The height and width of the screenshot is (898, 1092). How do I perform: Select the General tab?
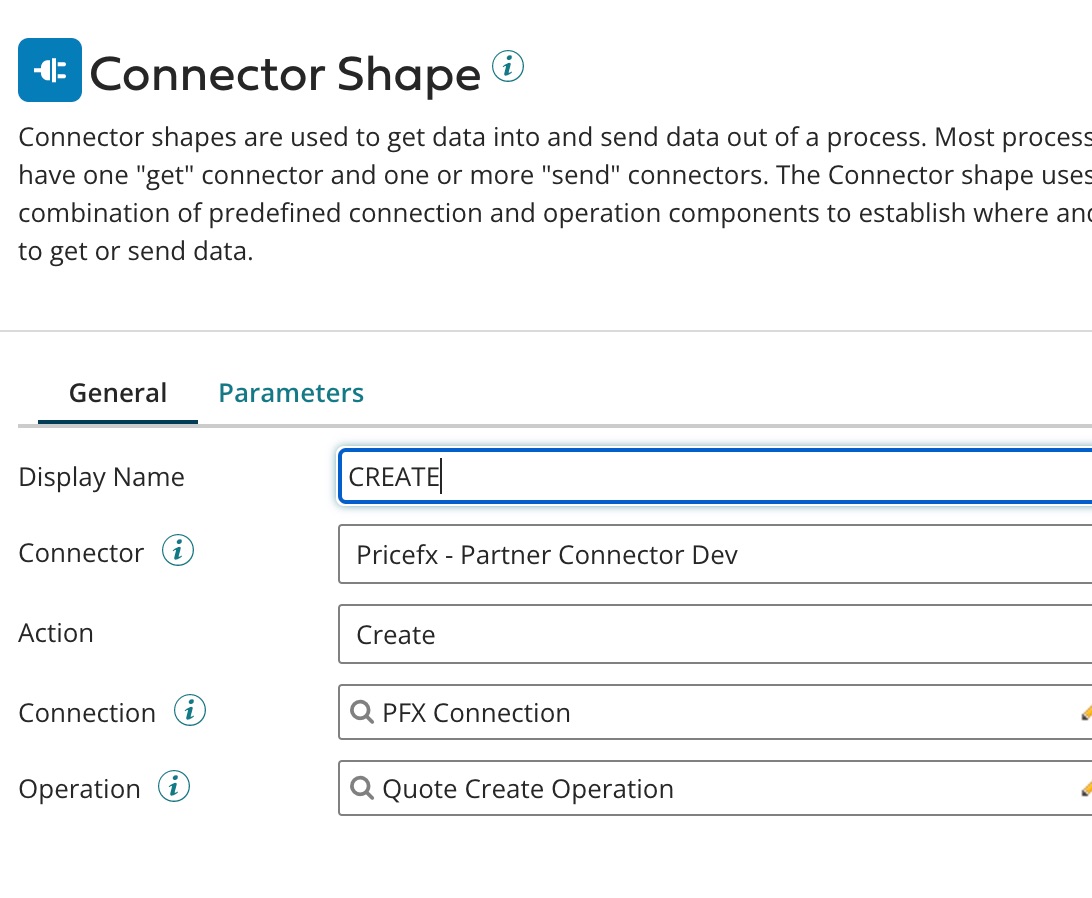pos(117,393)
